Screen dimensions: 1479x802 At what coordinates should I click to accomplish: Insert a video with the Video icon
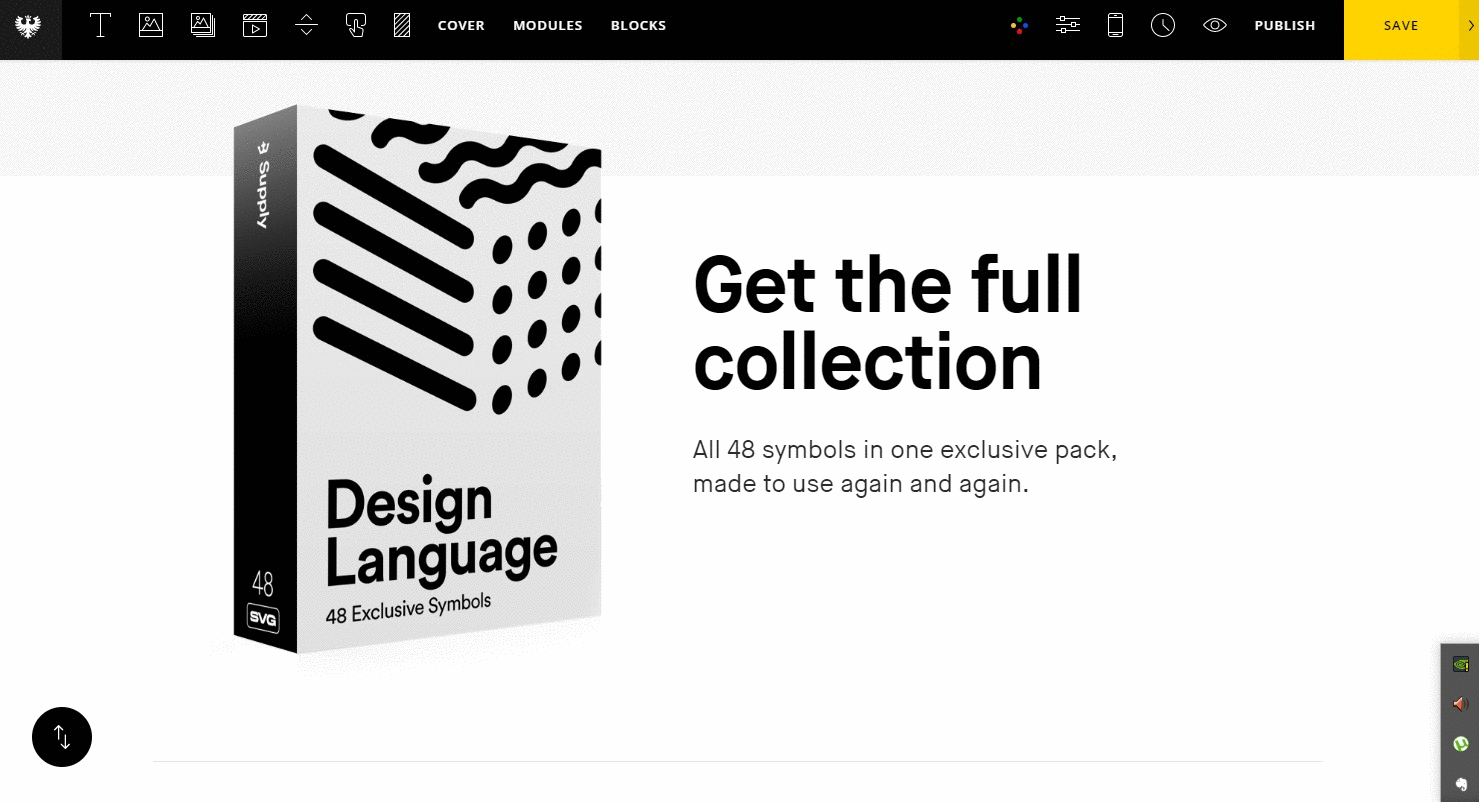coord(254,25)
